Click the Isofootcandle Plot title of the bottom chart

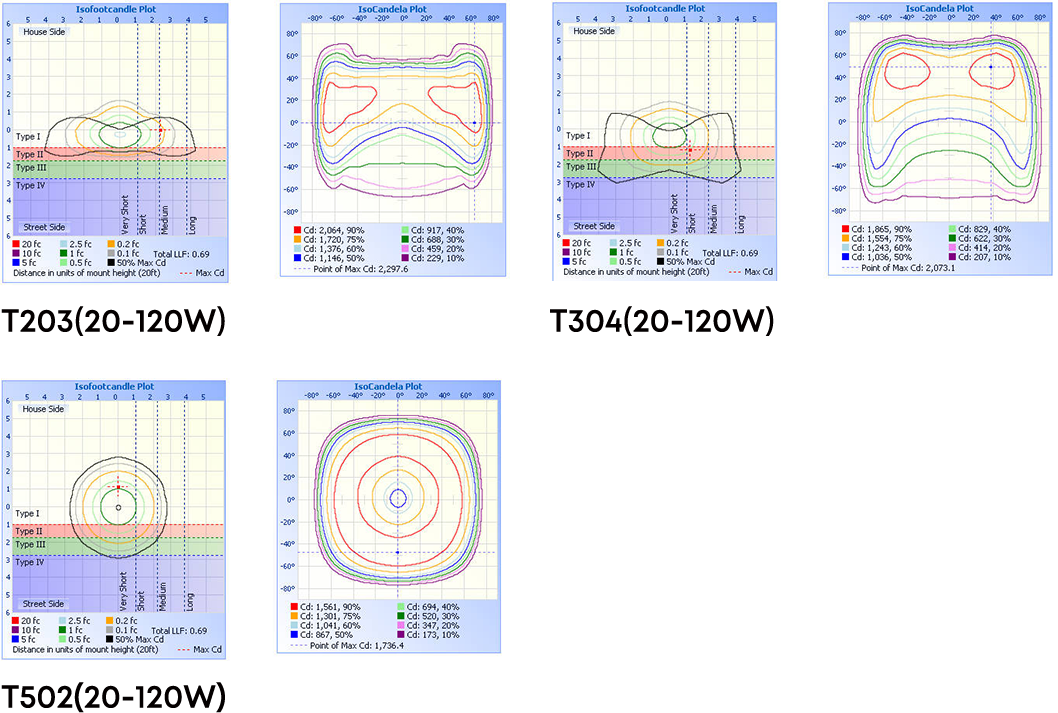click(x=117, y=387)
